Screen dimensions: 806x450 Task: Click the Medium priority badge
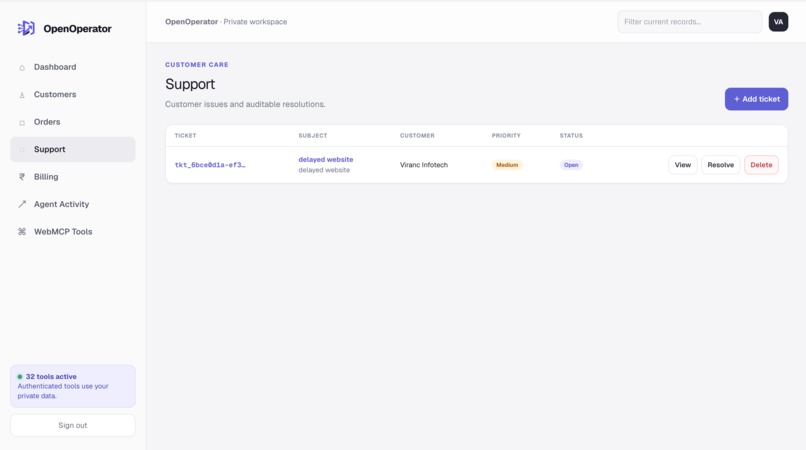[507, 165]
